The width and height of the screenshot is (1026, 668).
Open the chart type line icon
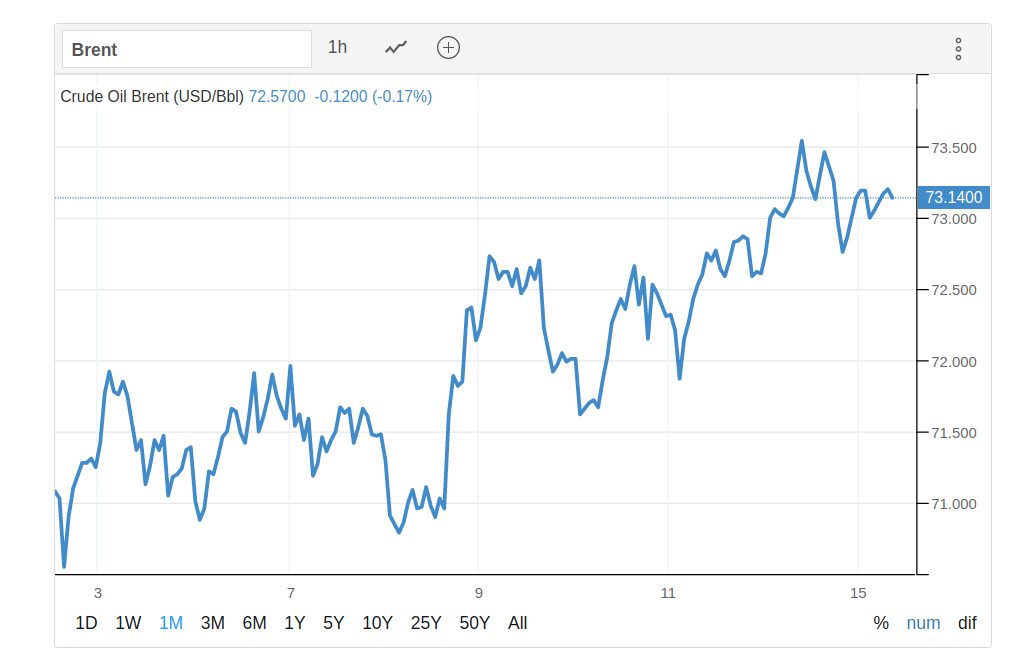click(396, 47)
